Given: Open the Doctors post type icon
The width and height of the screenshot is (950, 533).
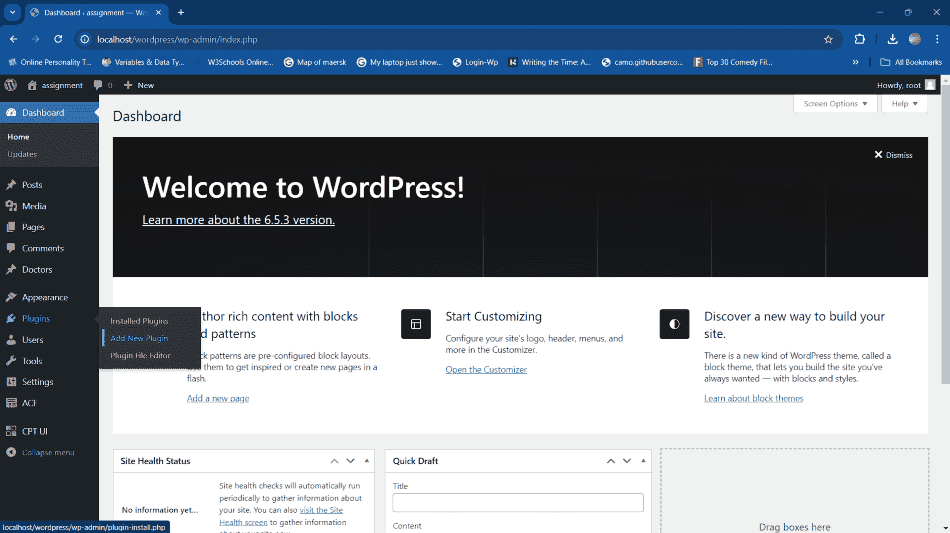Looking at the screenshot, I should 11,270.
